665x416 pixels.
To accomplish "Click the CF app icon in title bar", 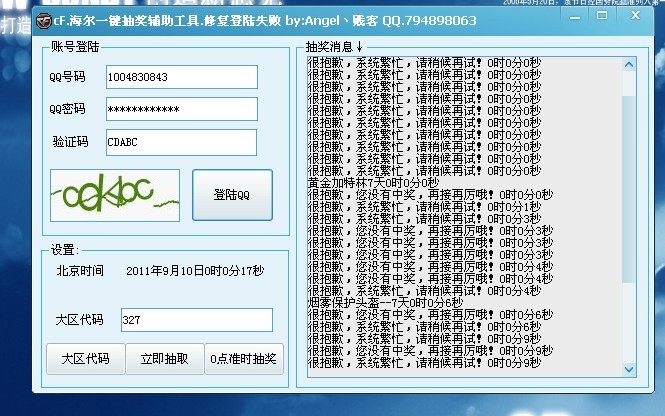I will point(44,21).
